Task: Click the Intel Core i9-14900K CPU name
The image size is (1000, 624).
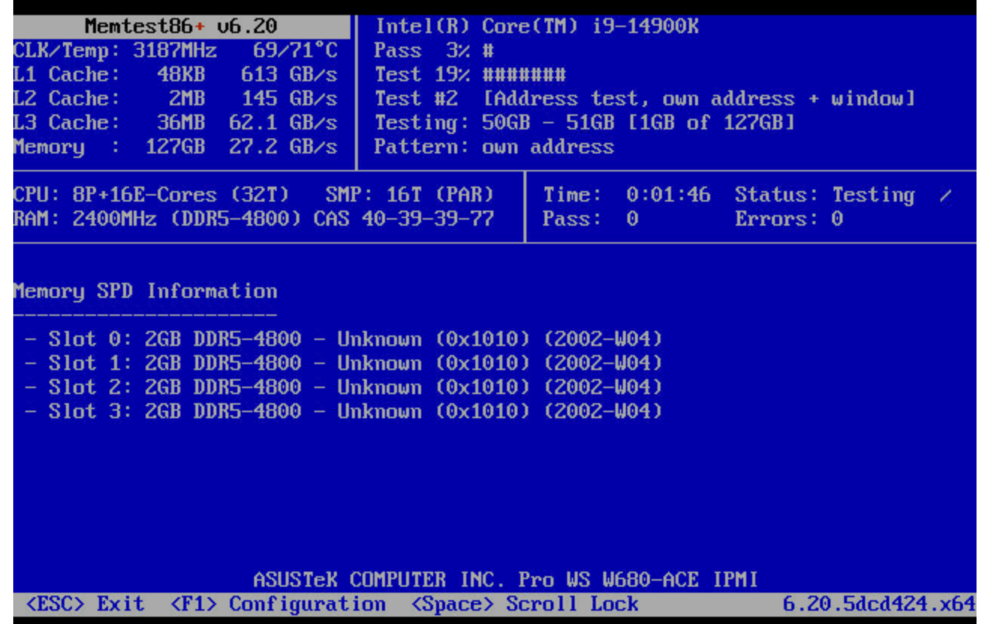Action: point(536,26)
